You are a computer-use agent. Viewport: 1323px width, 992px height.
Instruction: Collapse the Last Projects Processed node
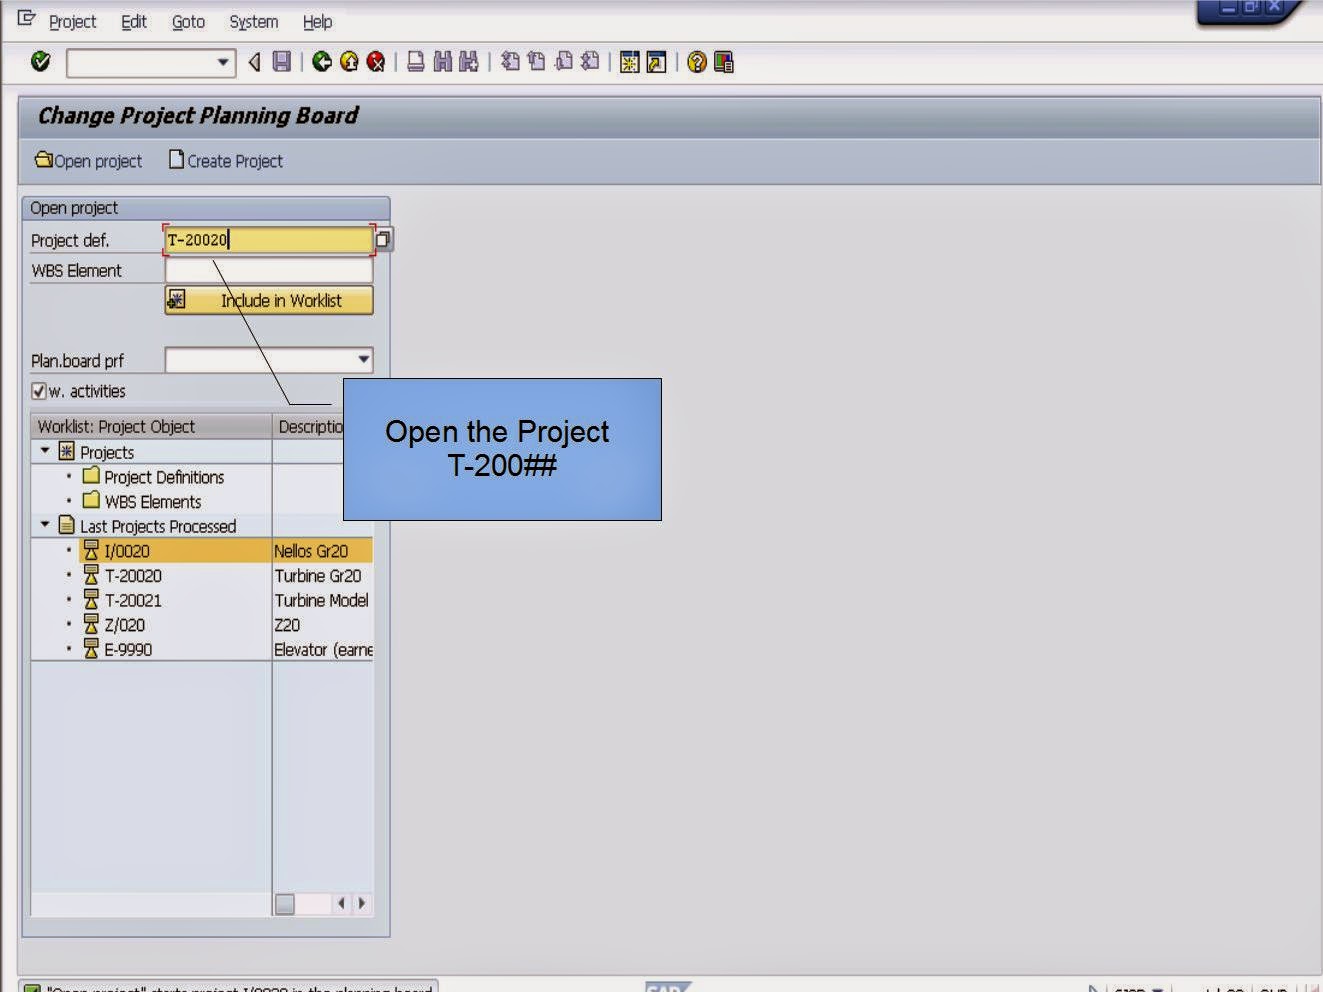pyautogui.click(x=43, y=525)
